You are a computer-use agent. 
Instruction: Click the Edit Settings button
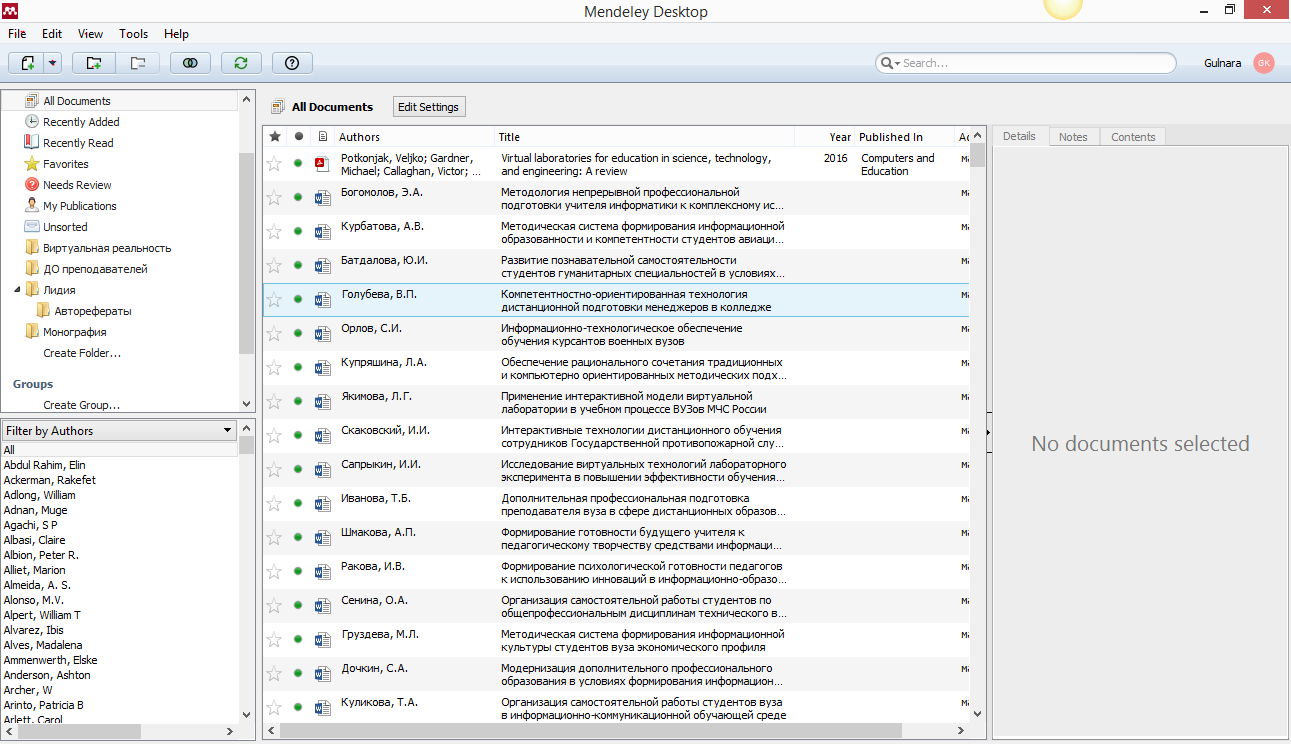(x=428, y=107)
